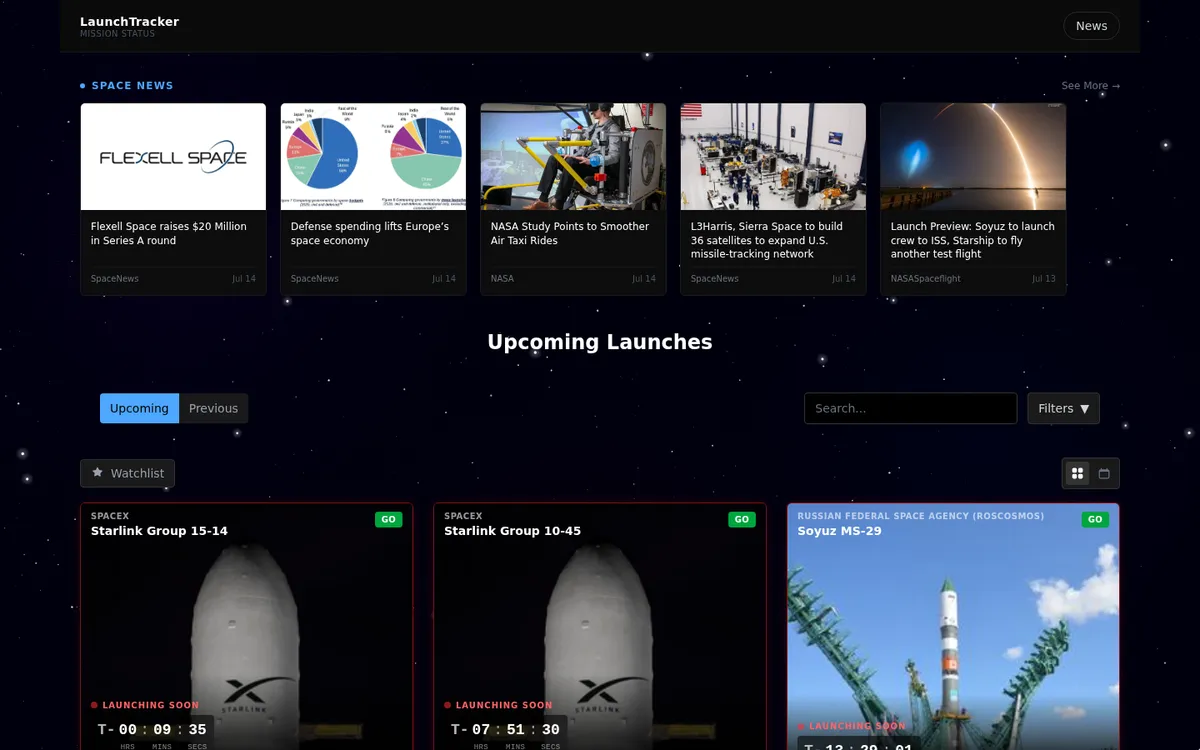This screenshot has height=750, width=1200.
Task: Click GO badge on Starlink Group 10-45
Action: (x=741, y=519)
